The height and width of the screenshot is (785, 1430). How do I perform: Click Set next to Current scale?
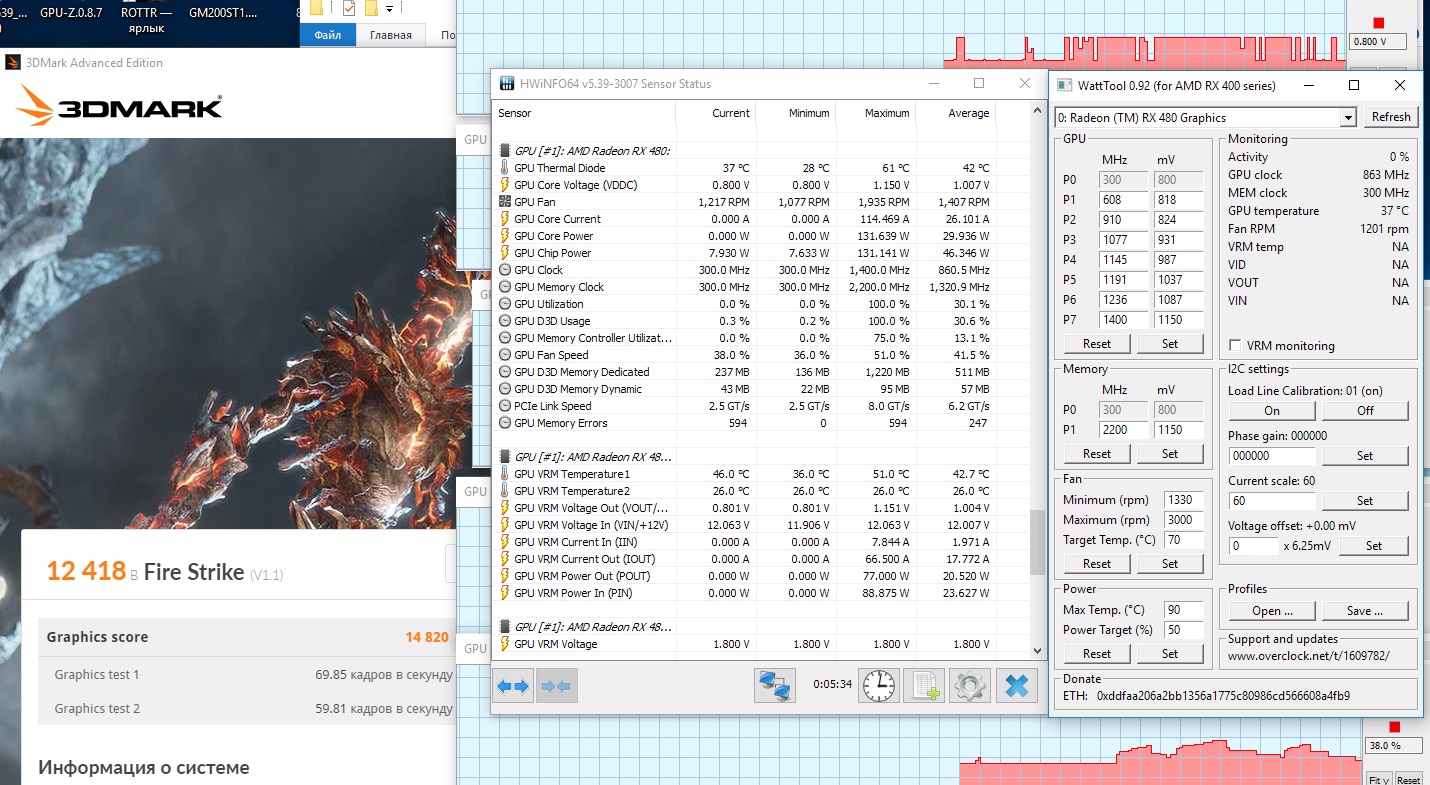click(1365, 501)
